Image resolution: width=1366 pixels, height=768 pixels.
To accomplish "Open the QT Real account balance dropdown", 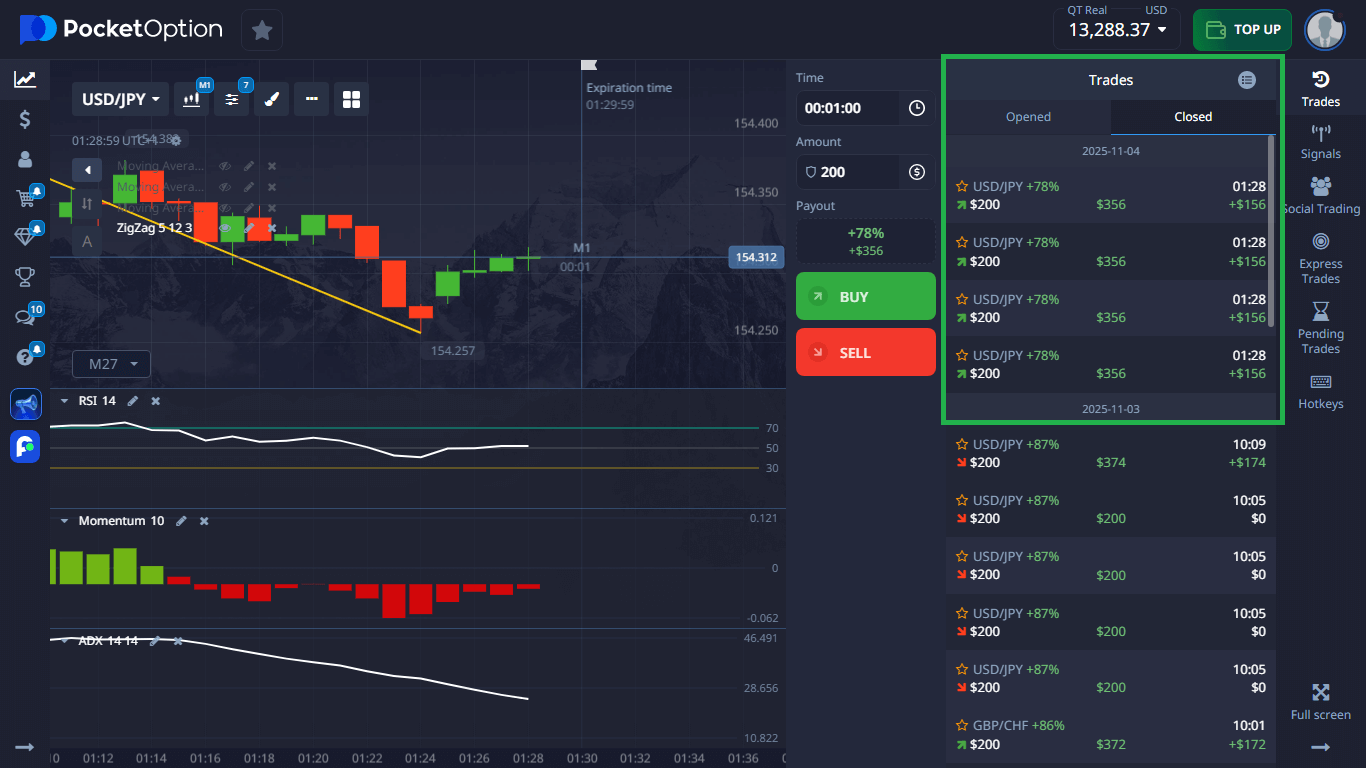I will coord(1116,30).
